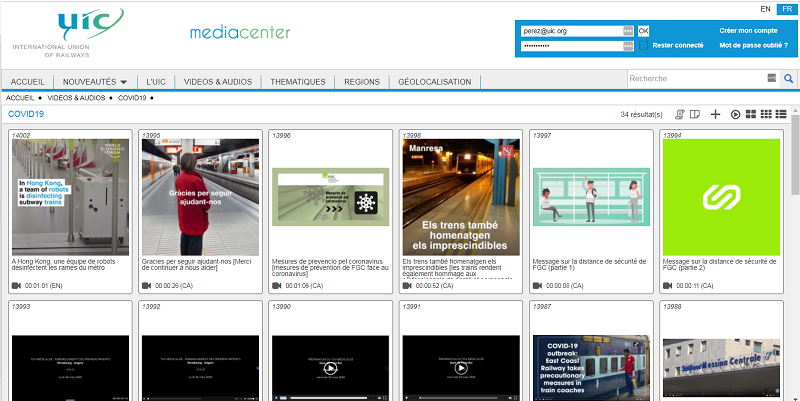
Task: Open the black video thumbnail of item 13993
Action: point(70,368)
